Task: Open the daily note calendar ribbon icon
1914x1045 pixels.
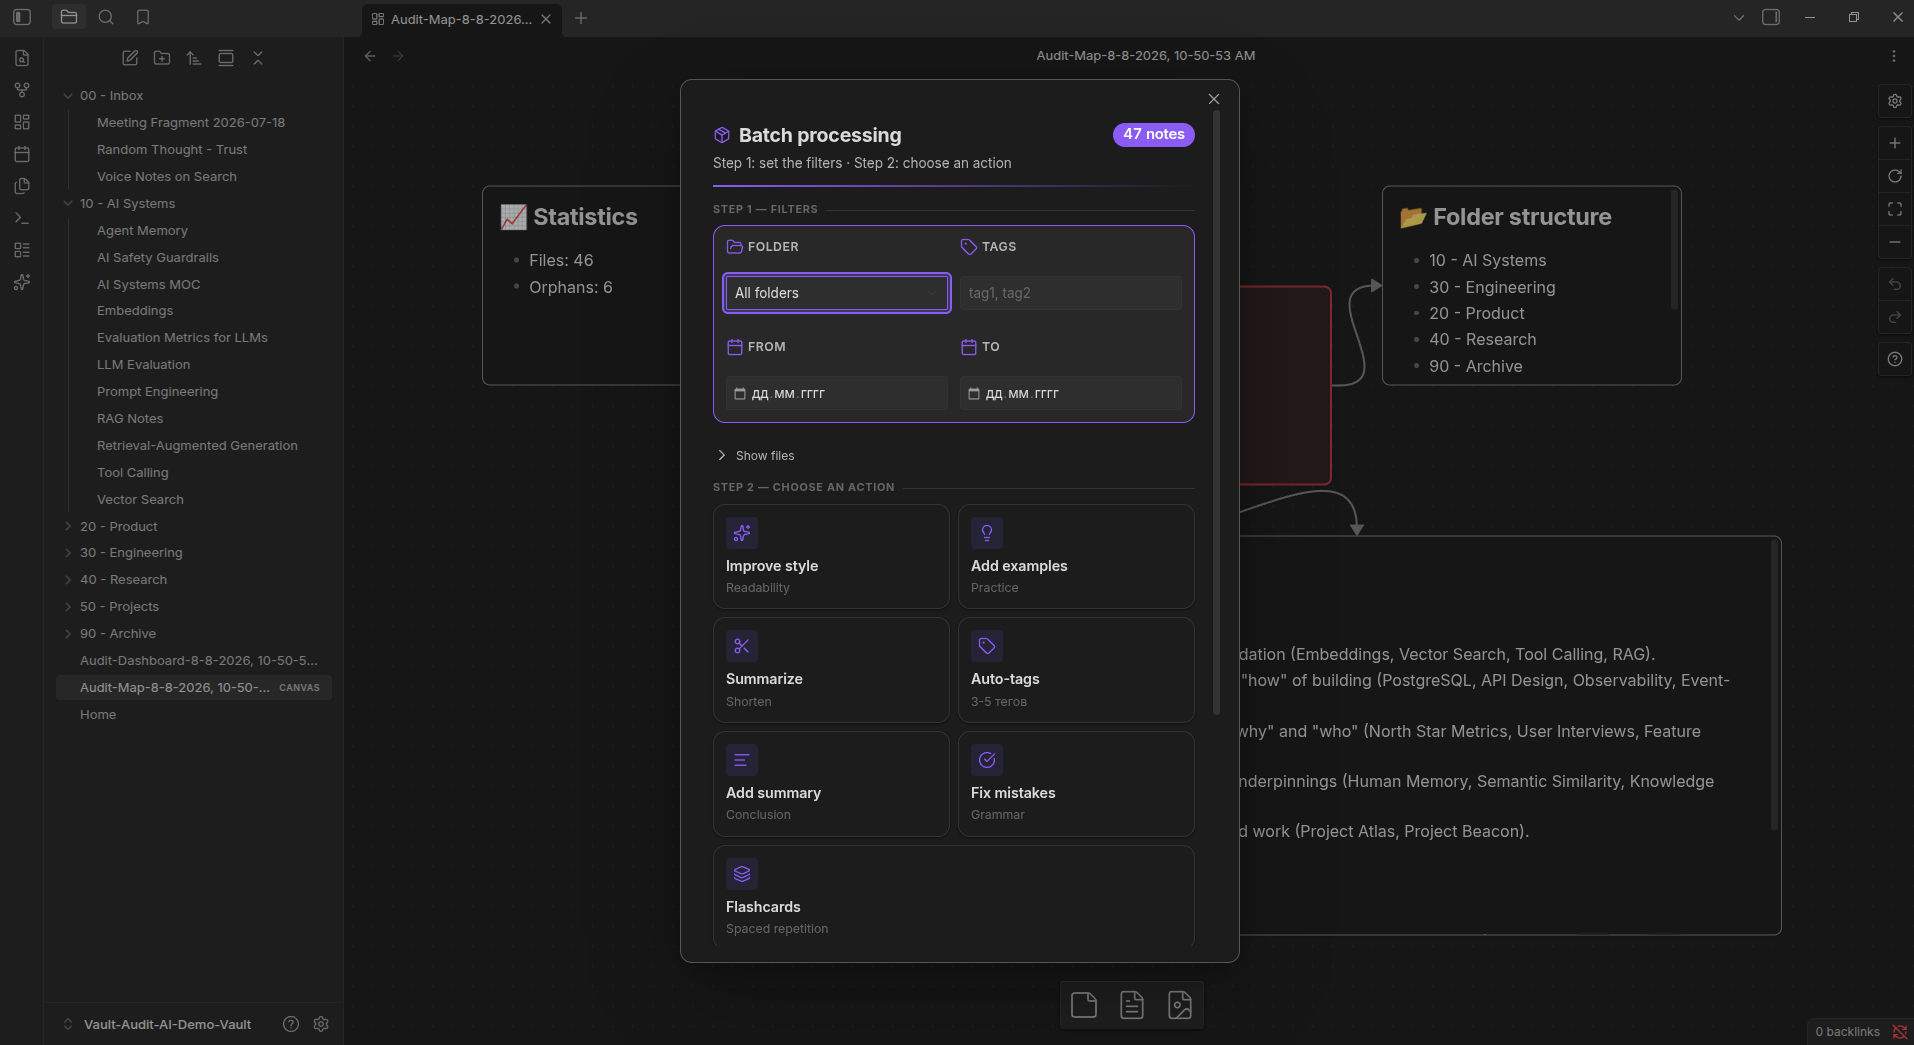Action: pyautogui.click(x=22, y=154)
